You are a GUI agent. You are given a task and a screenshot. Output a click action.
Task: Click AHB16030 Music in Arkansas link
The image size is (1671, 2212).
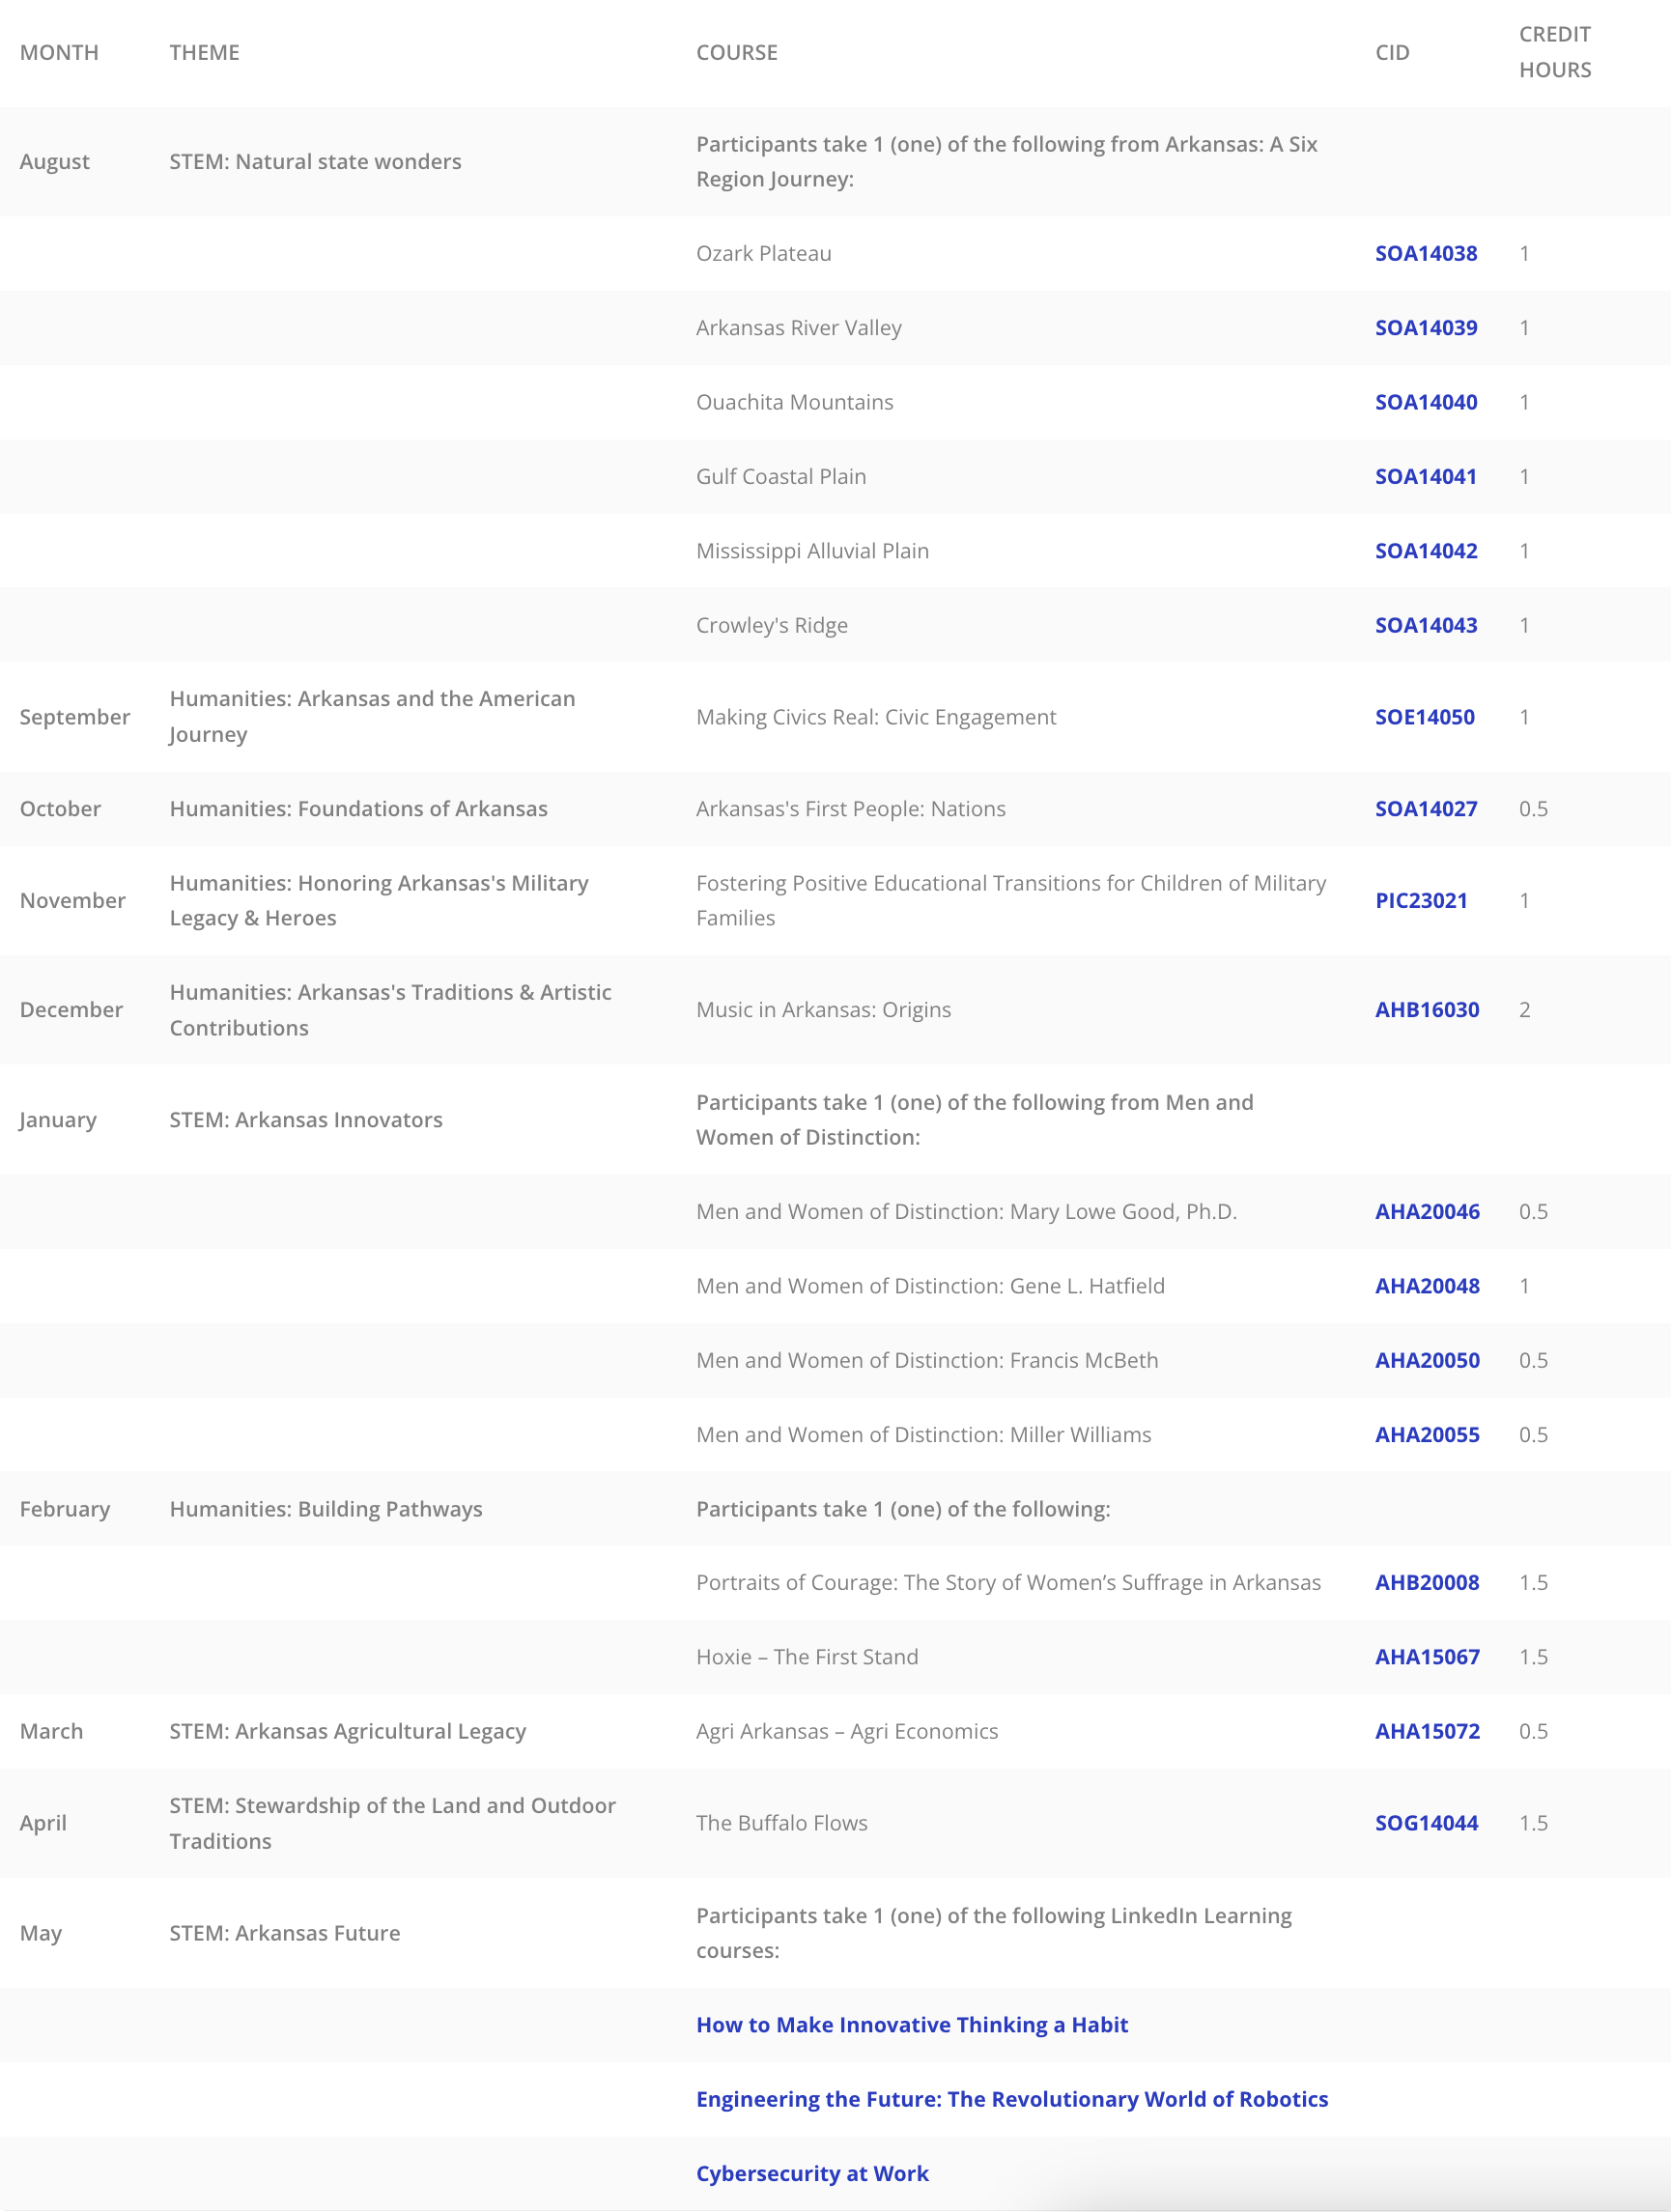click(1426, 1010)
